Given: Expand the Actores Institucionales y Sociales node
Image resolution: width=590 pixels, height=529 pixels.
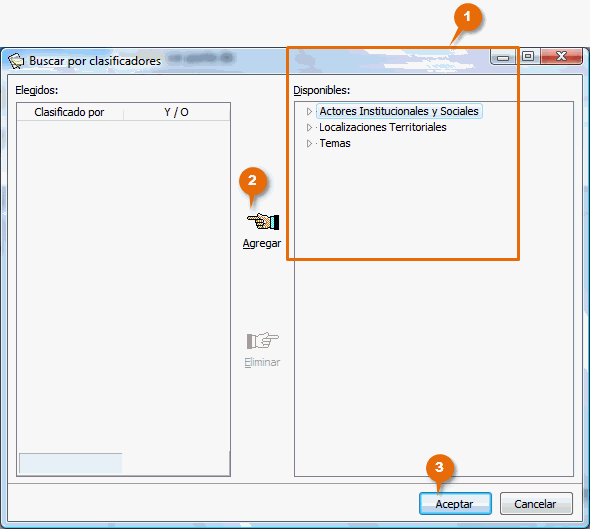Looking at the screenshot, I should pyautogui.click(x=309, y=111).
